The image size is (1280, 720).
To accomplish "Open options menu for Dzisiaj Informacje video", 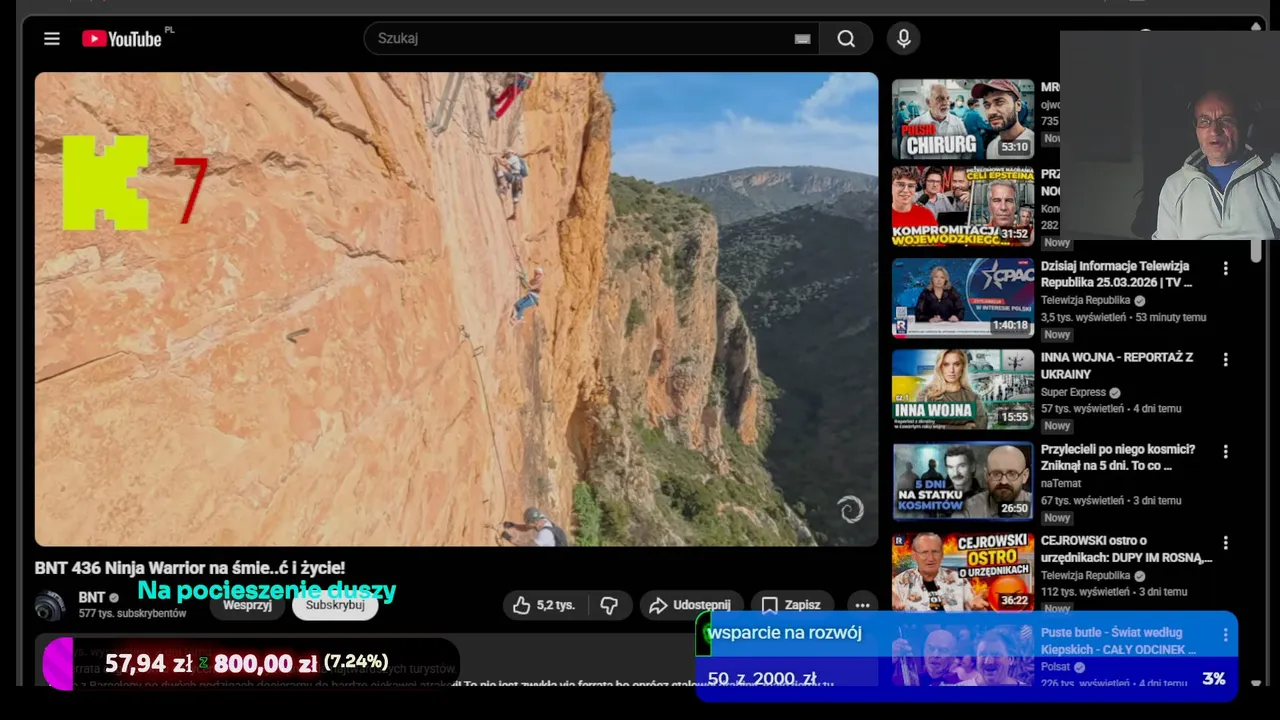I will point(1225,268).
